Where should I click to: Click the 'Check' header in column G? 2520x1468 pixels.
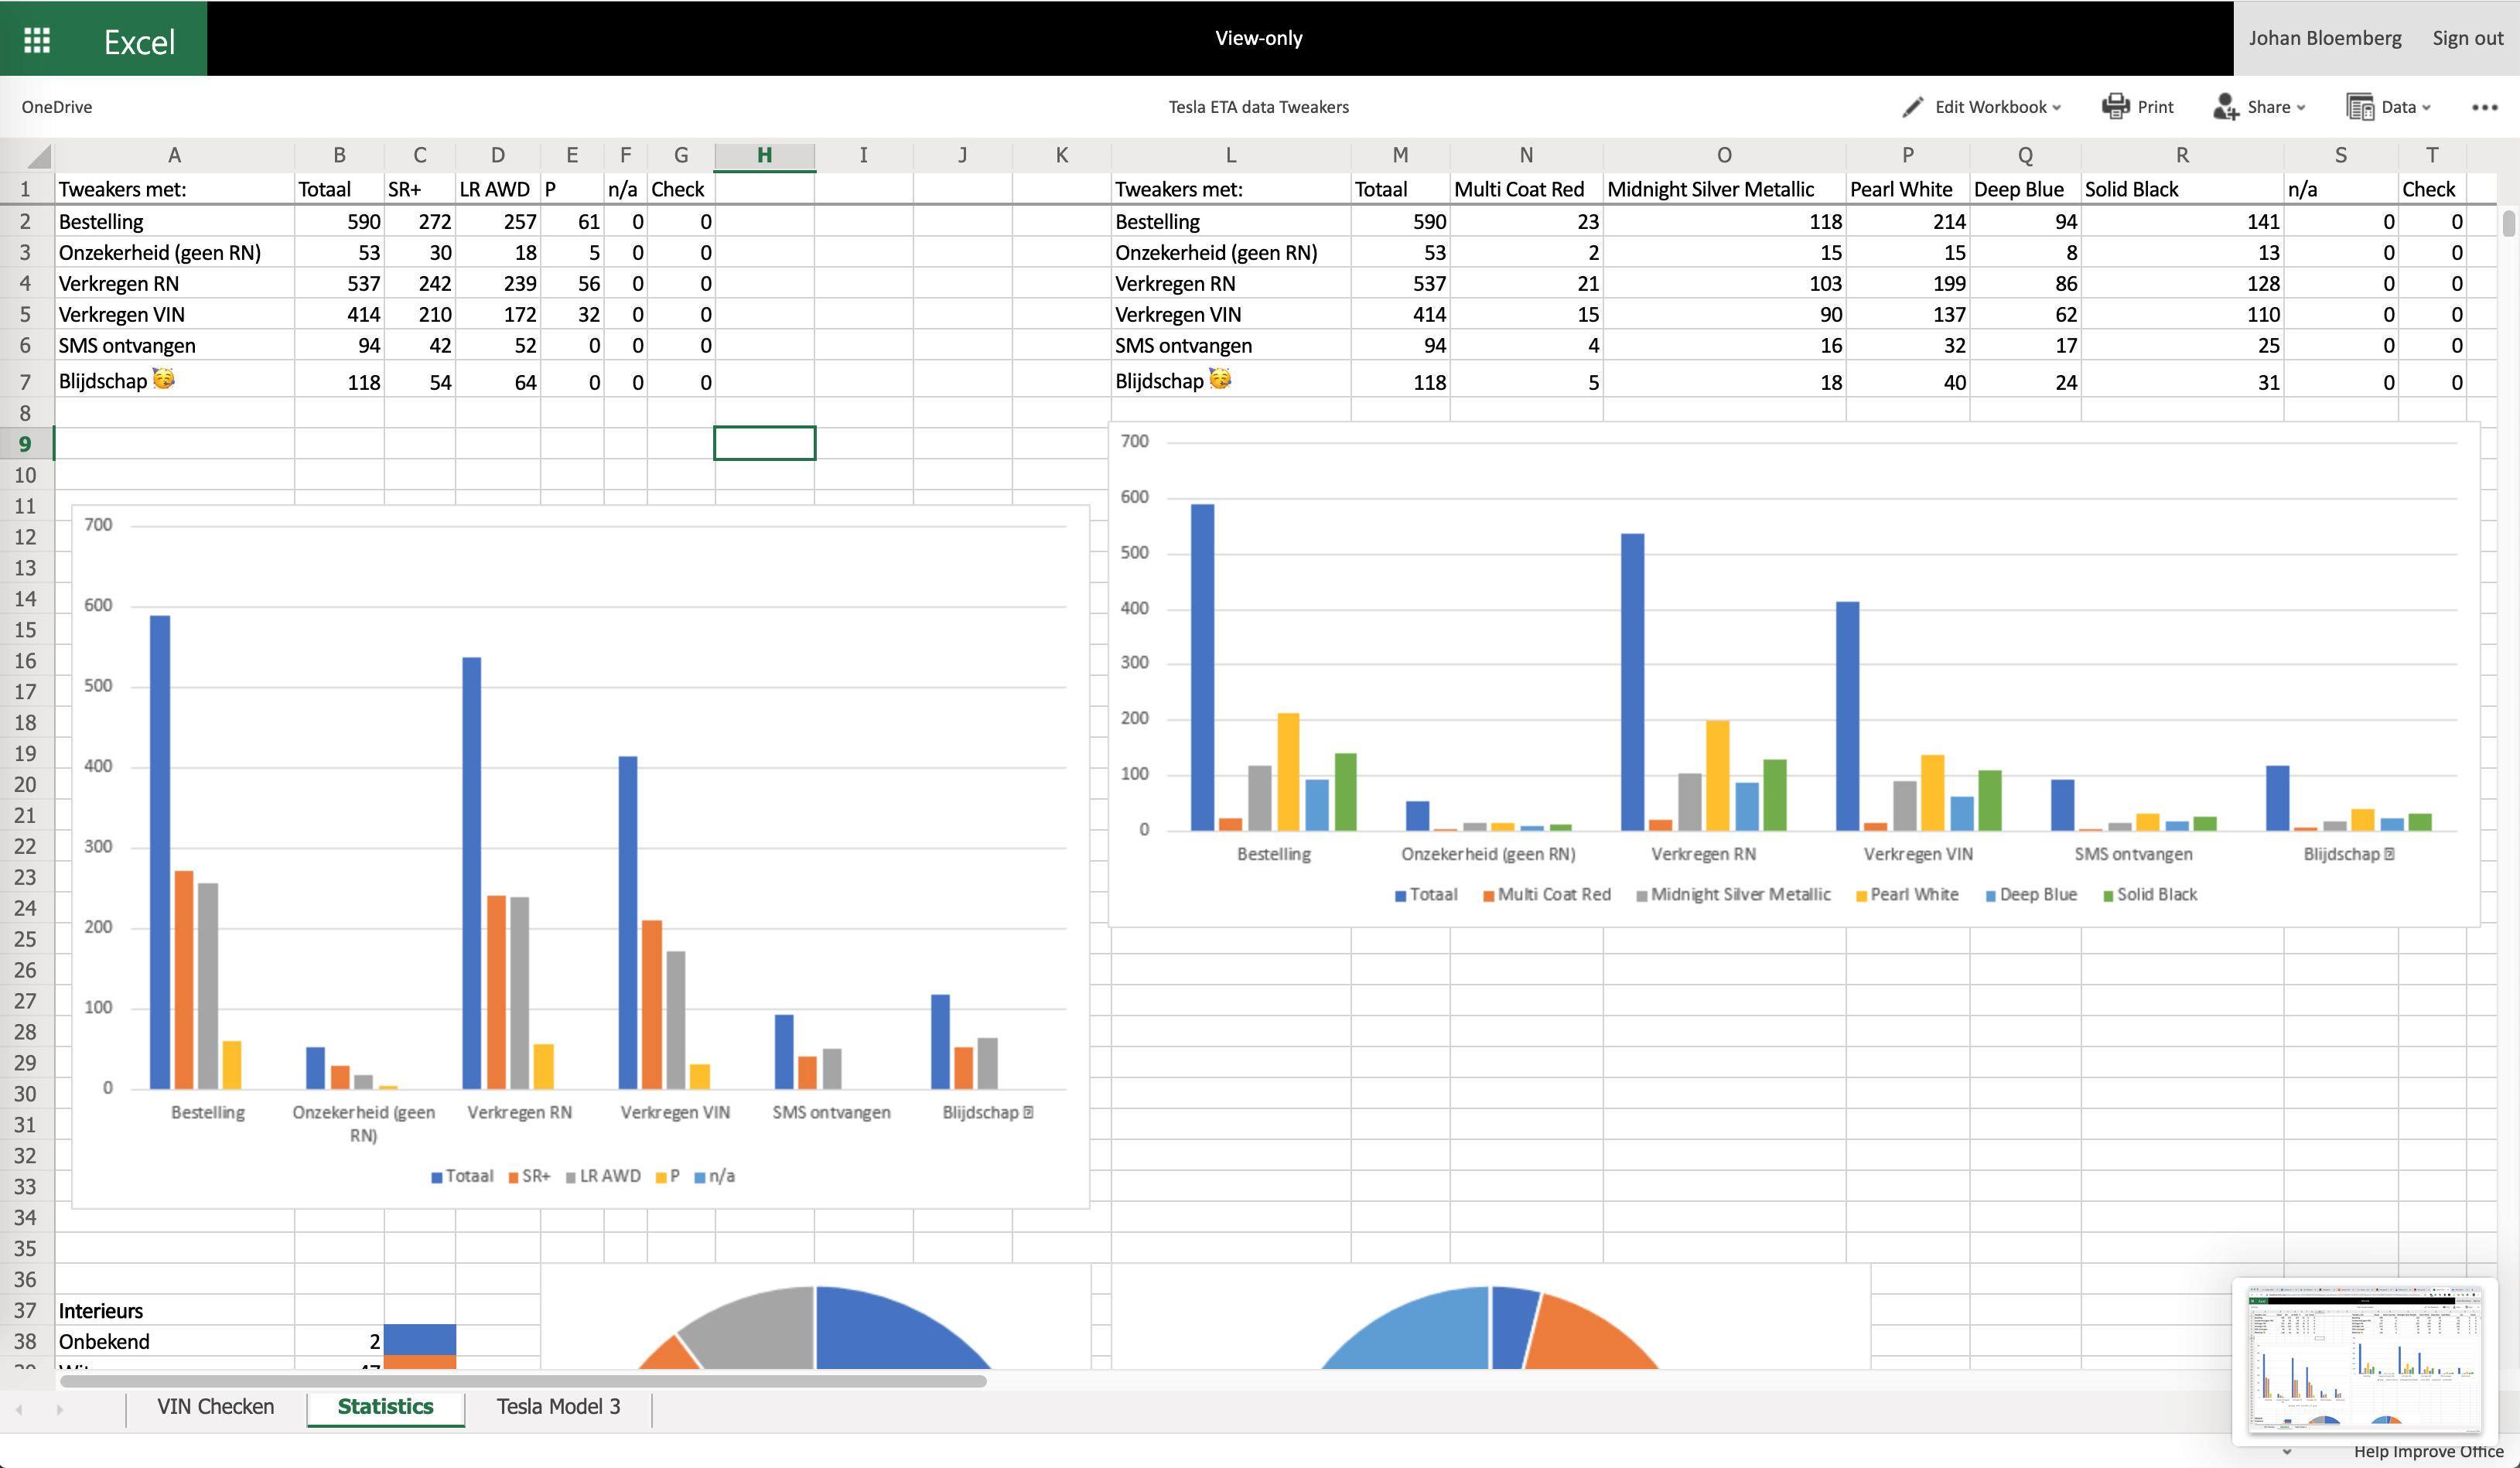coord(680,189)
